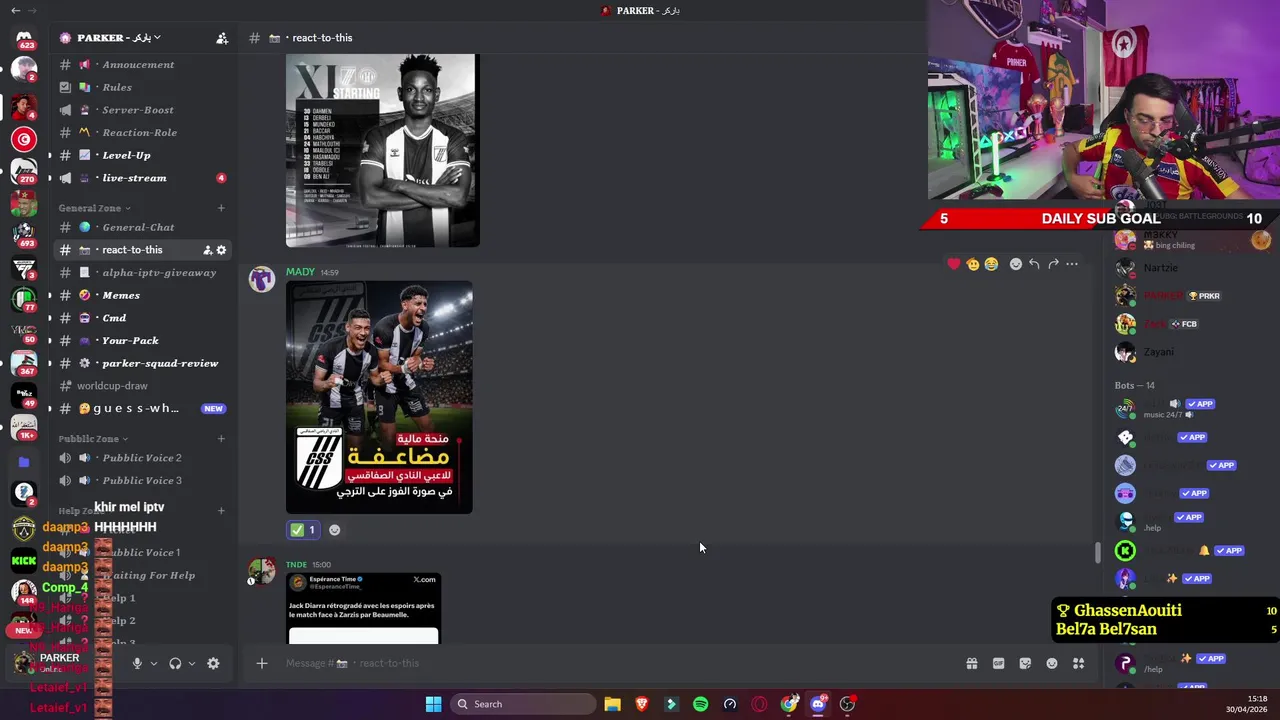Screen dimensions: 1280x720
Task: Open member Zayani in members list
Action: pos(1158,352)
